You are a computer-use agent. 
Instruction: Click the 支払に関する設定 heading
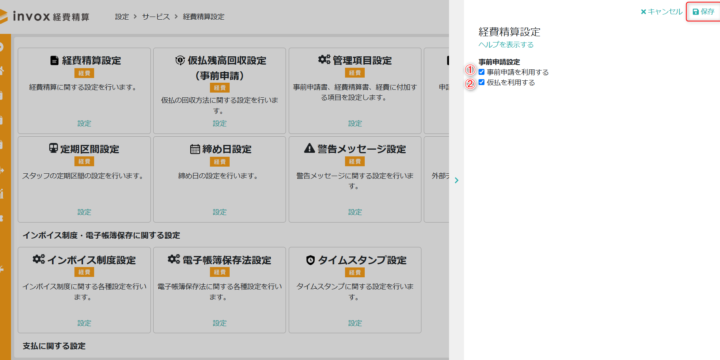(x=54, y=346)
